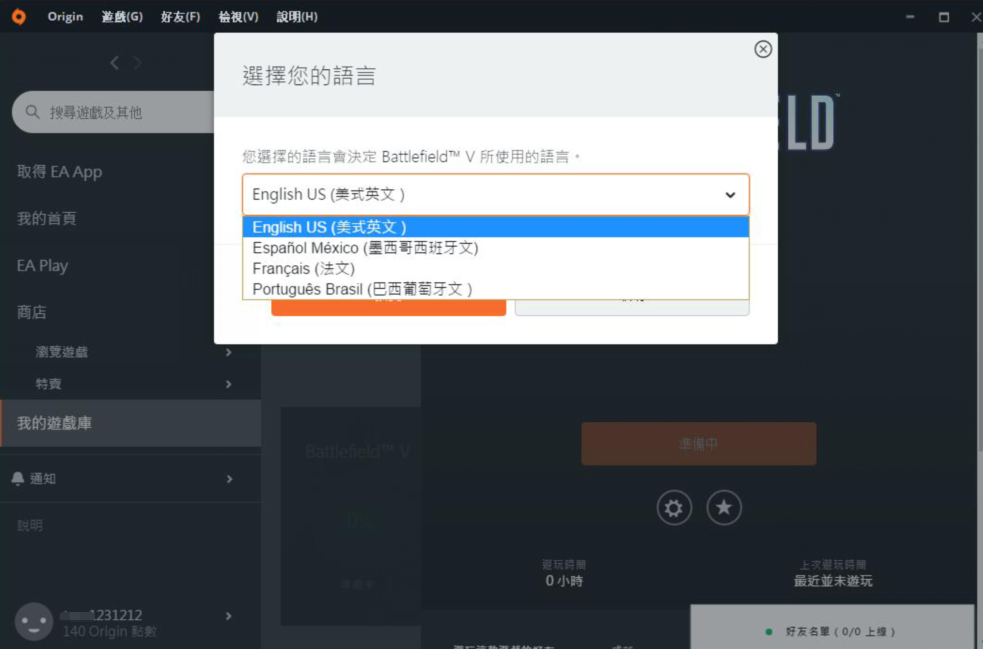Viewport: 983px width, 649px height.
Task: Open 好友名單 (0/0 上線) chat bar
Action: 832,629
